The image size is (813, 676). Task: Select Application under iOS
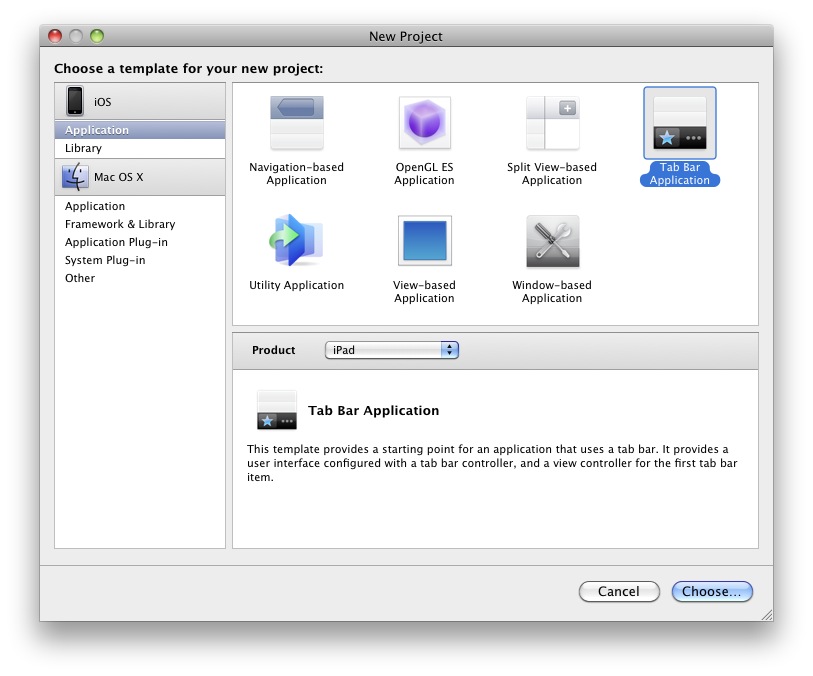(x=140, y=130)
